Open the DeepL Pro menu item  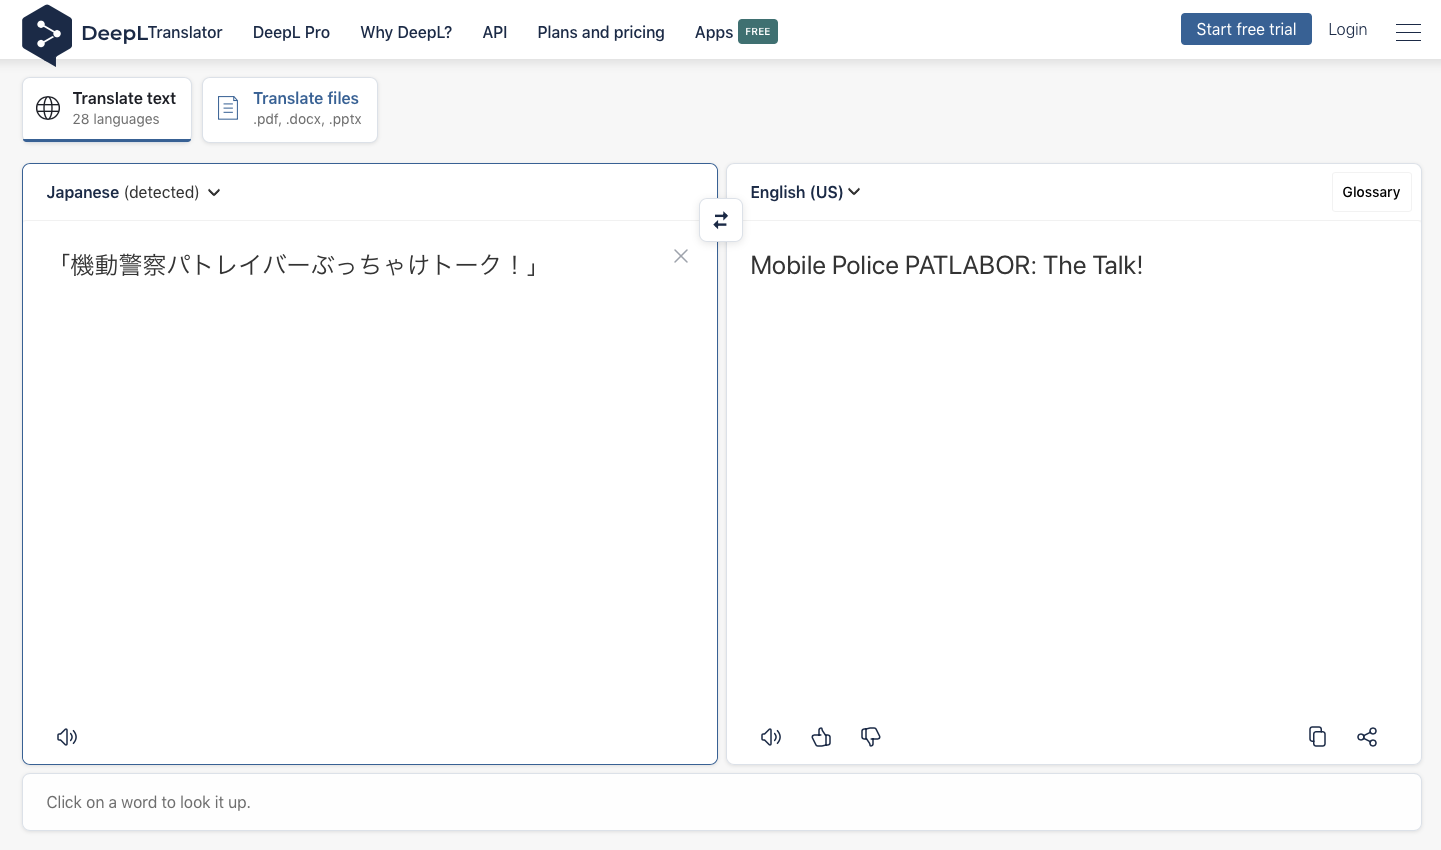click(291, 32)
